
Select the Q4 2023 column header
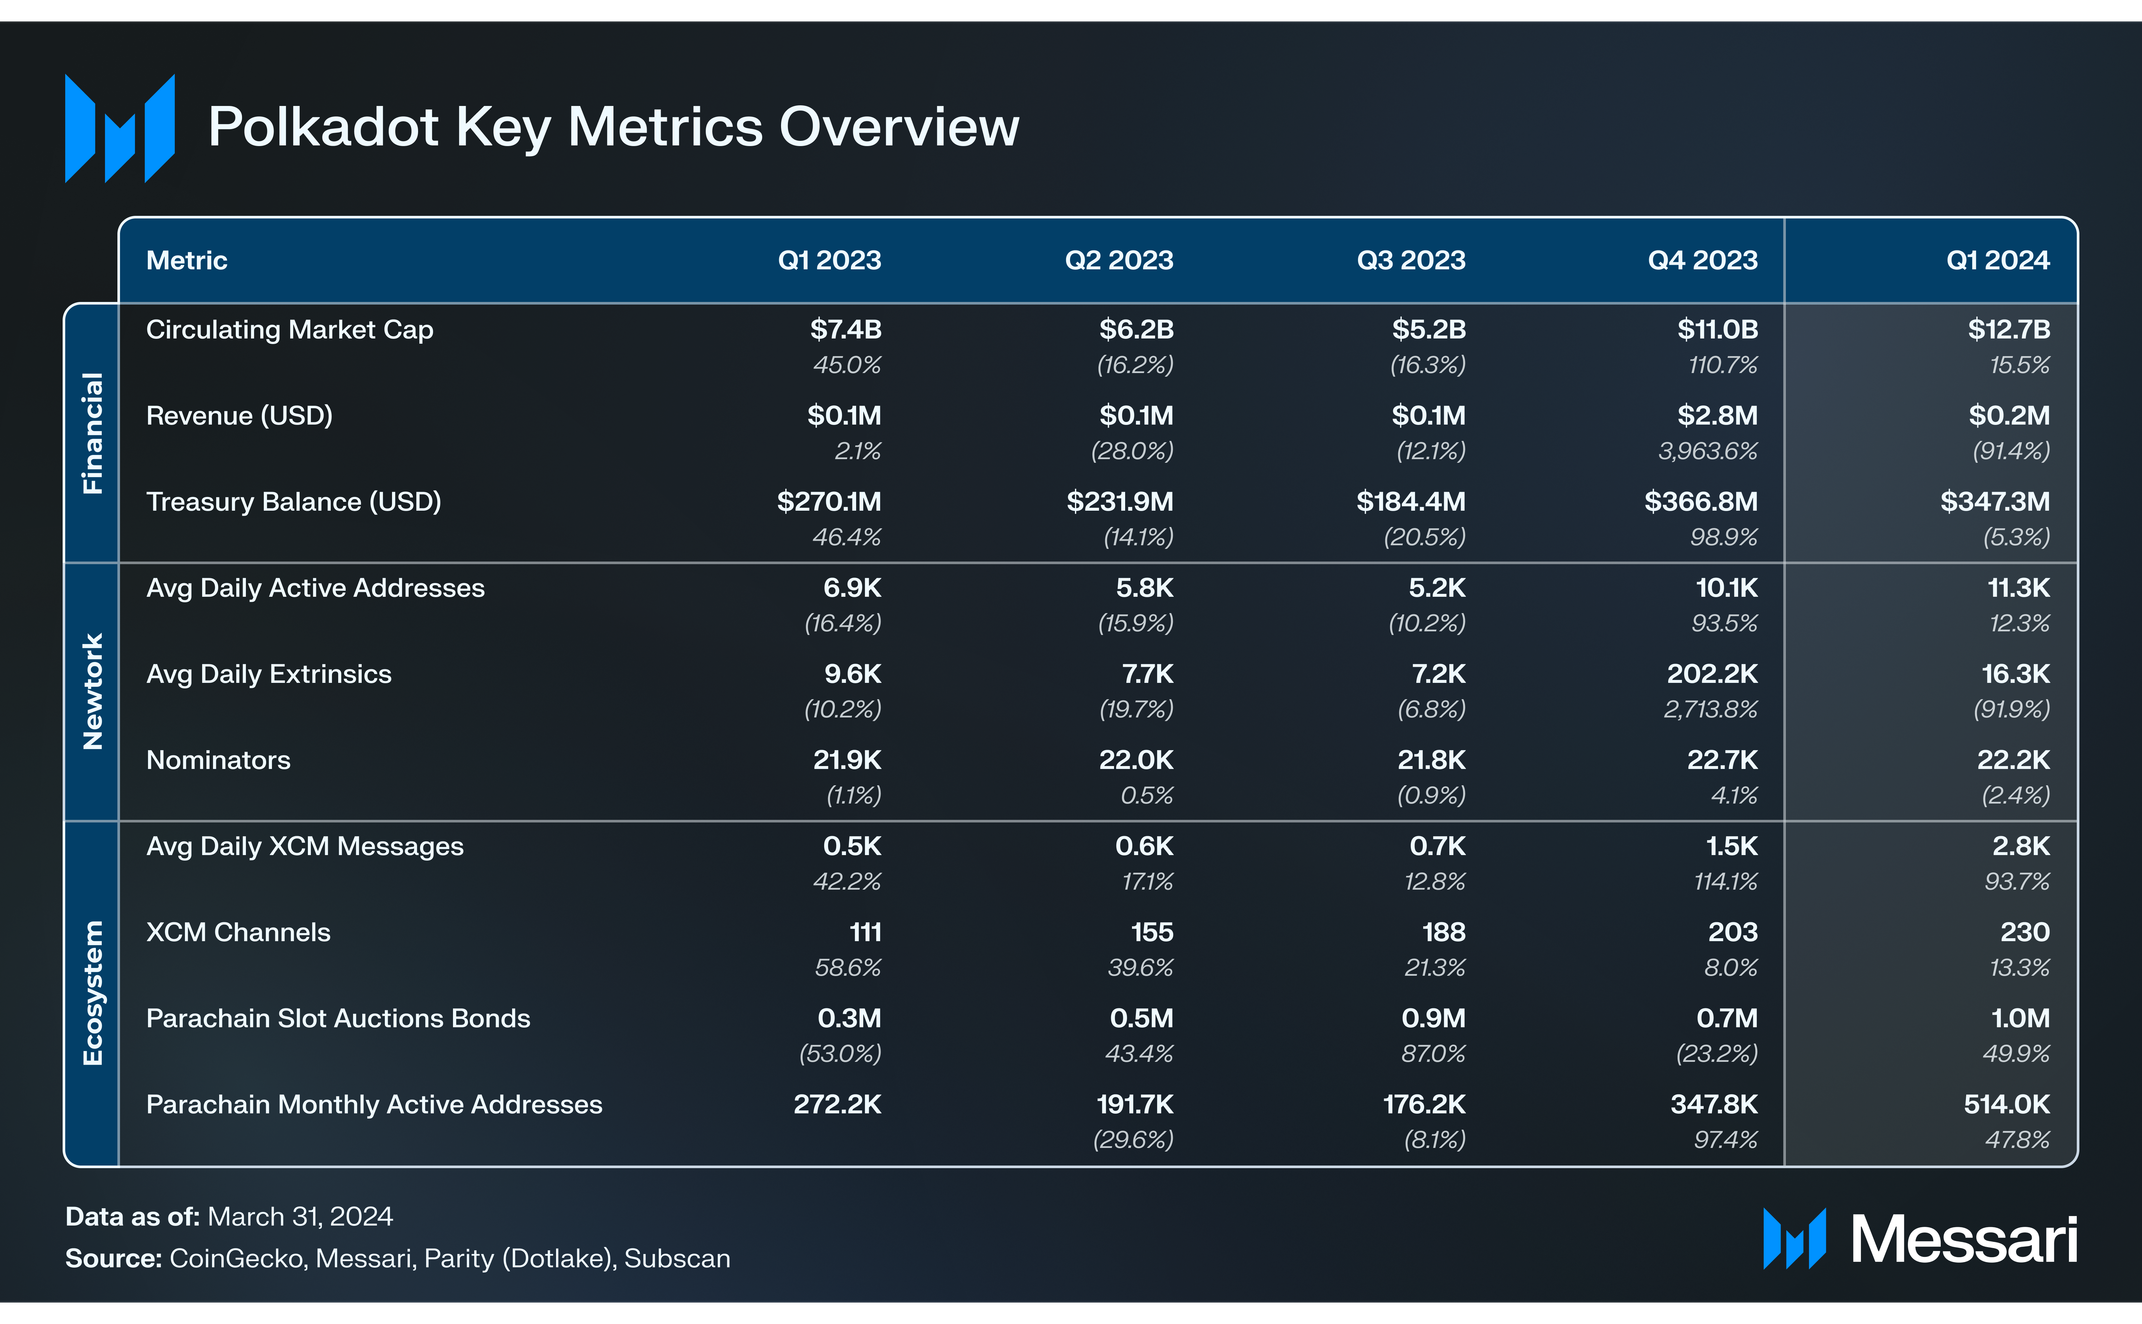[x=1702, y=260]
